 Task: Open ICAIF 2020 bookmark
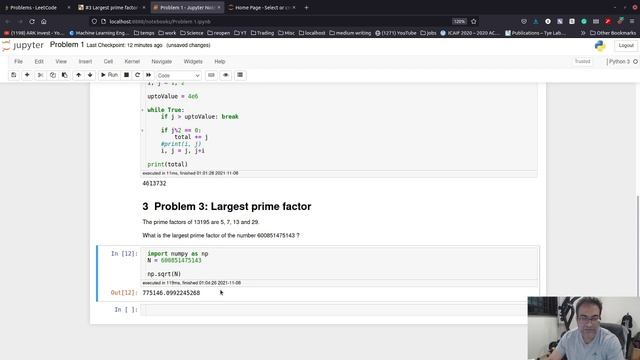[470, 33]
